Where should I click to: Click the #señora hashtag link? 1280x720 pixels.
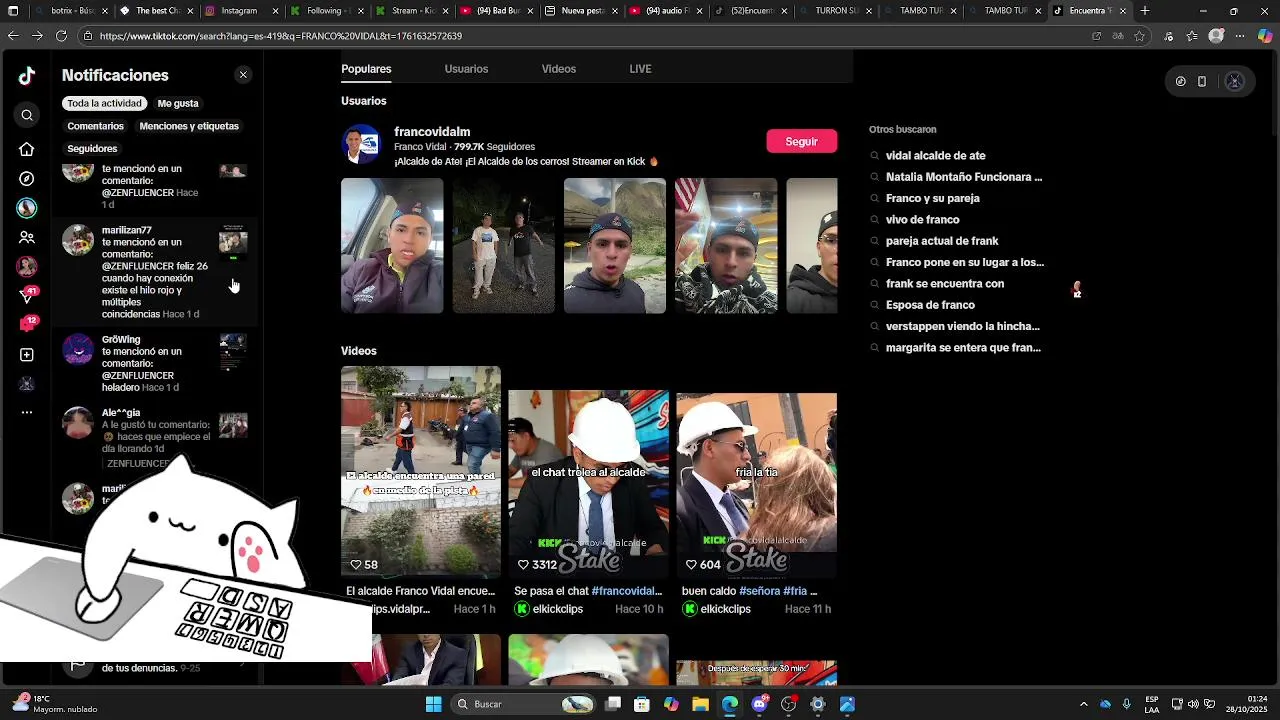[x=759, y=591]
